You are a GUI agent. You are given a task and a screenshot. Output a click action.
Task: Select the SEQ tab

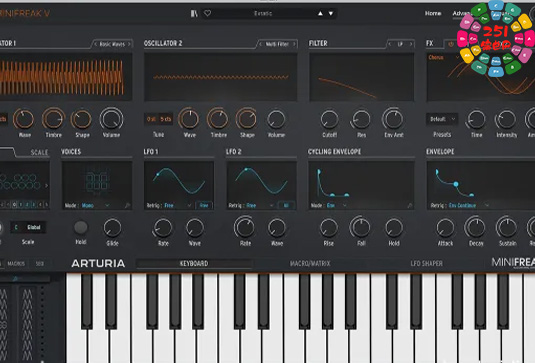[40, 264]
